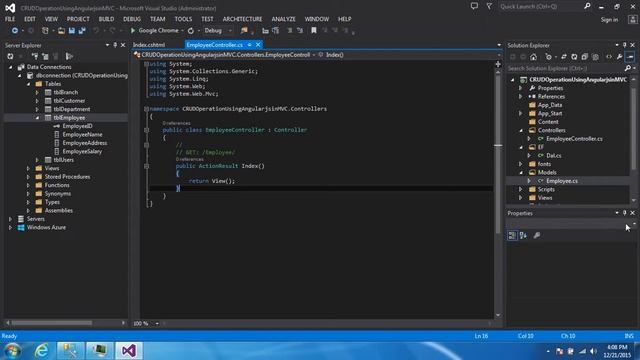Collapse the EmployeeController class outlining box
640x360 pixels.
146,130
